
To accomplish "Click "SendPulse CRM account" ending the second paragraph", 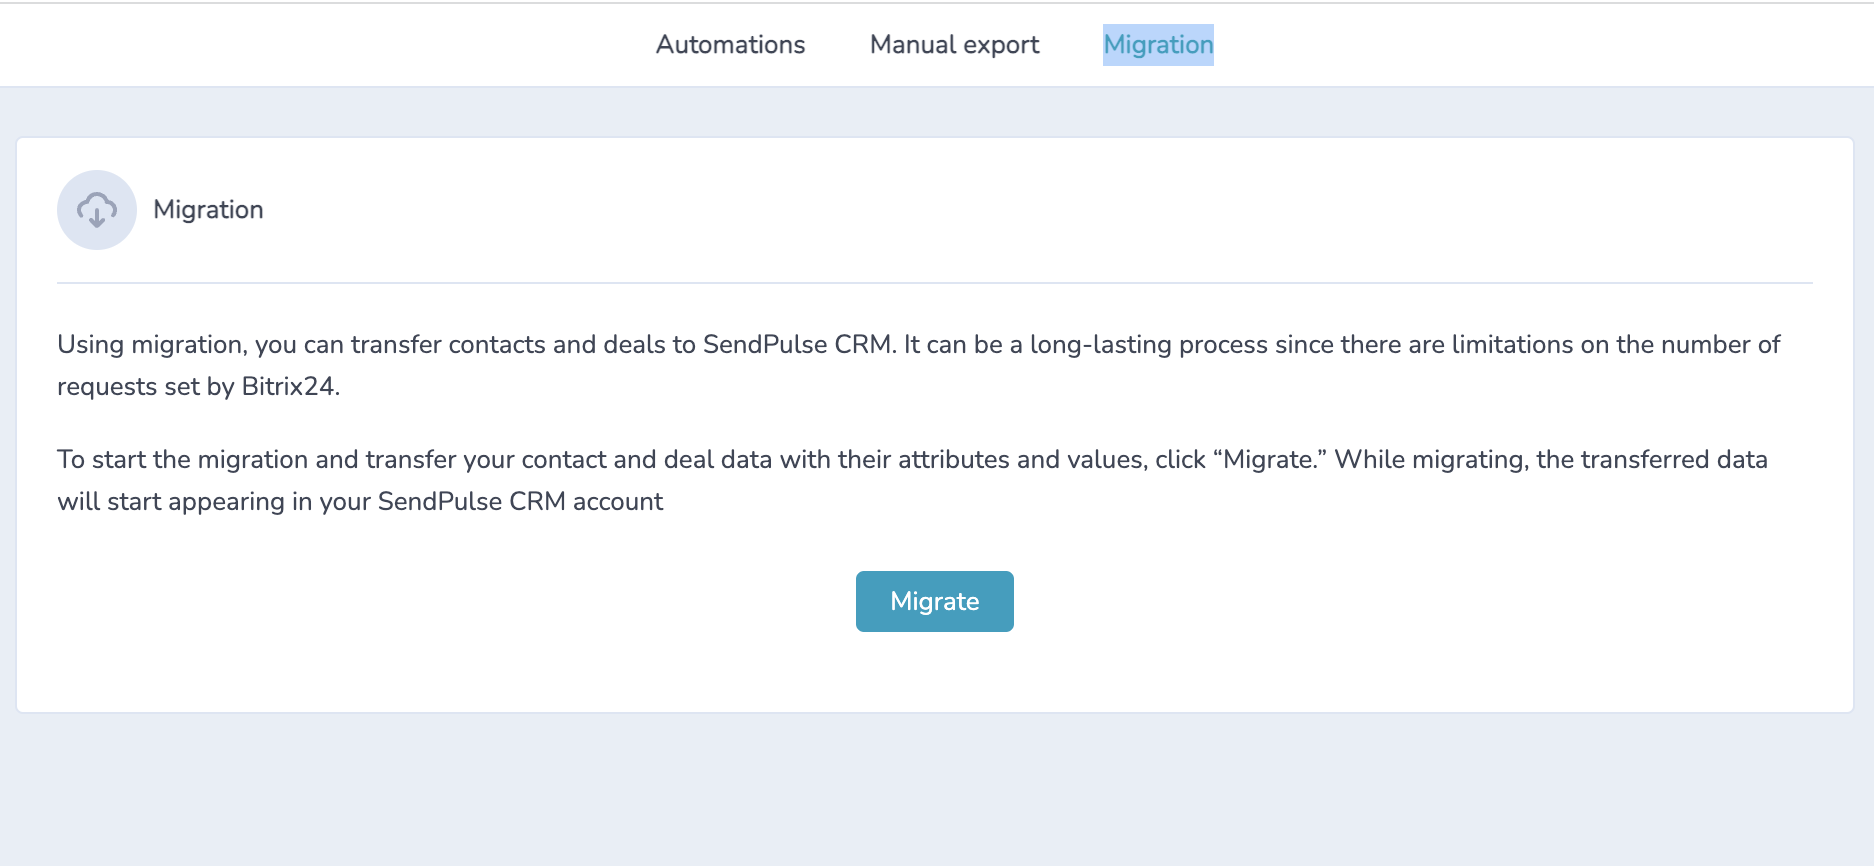I will point(520,502).
